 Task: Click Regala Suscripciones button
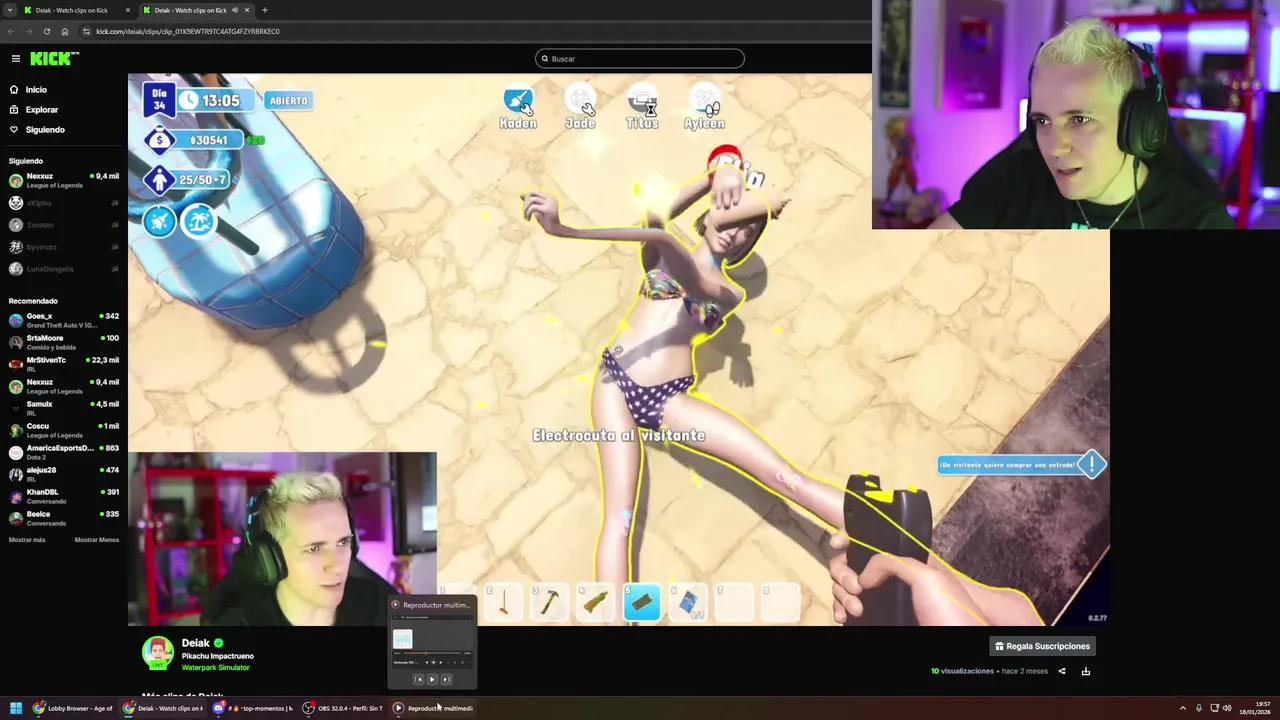[x=1041, y=646]
